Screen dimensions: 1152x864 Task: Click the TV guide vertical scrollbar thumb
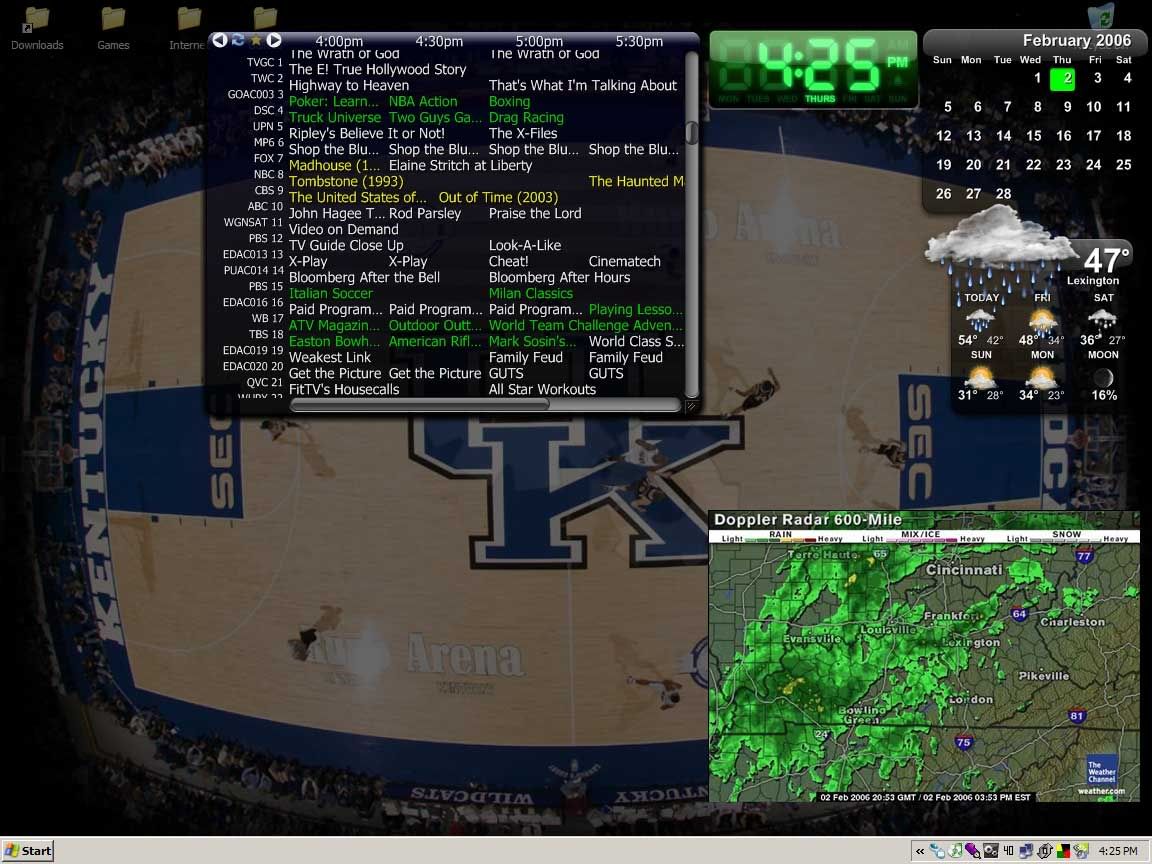tap(691, 133)
